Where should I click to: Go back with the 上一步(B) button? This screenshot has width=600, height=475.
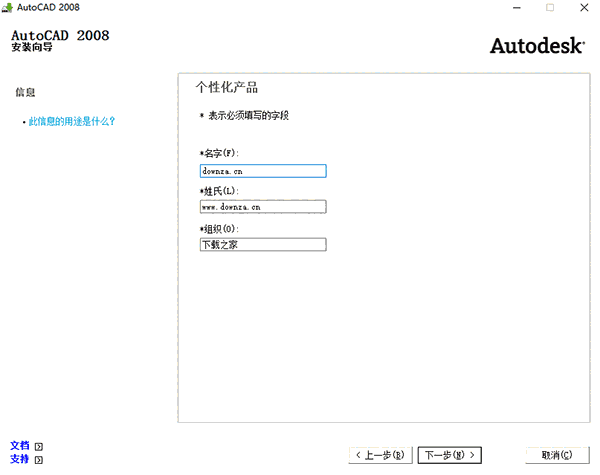click(380, 455)
